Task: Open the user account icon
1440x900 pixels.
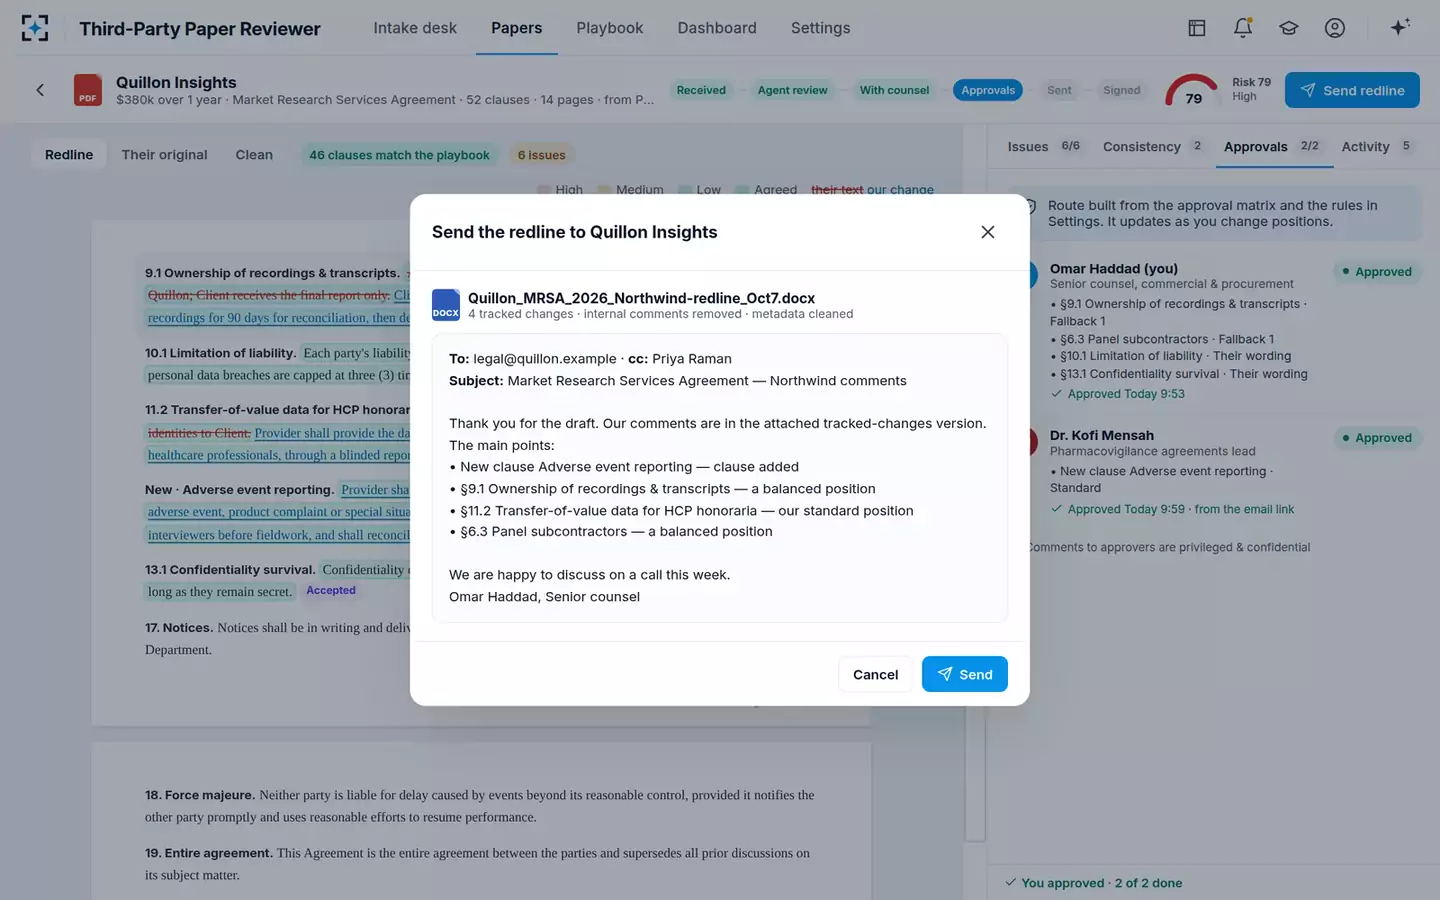Action: pos(1335,28)
